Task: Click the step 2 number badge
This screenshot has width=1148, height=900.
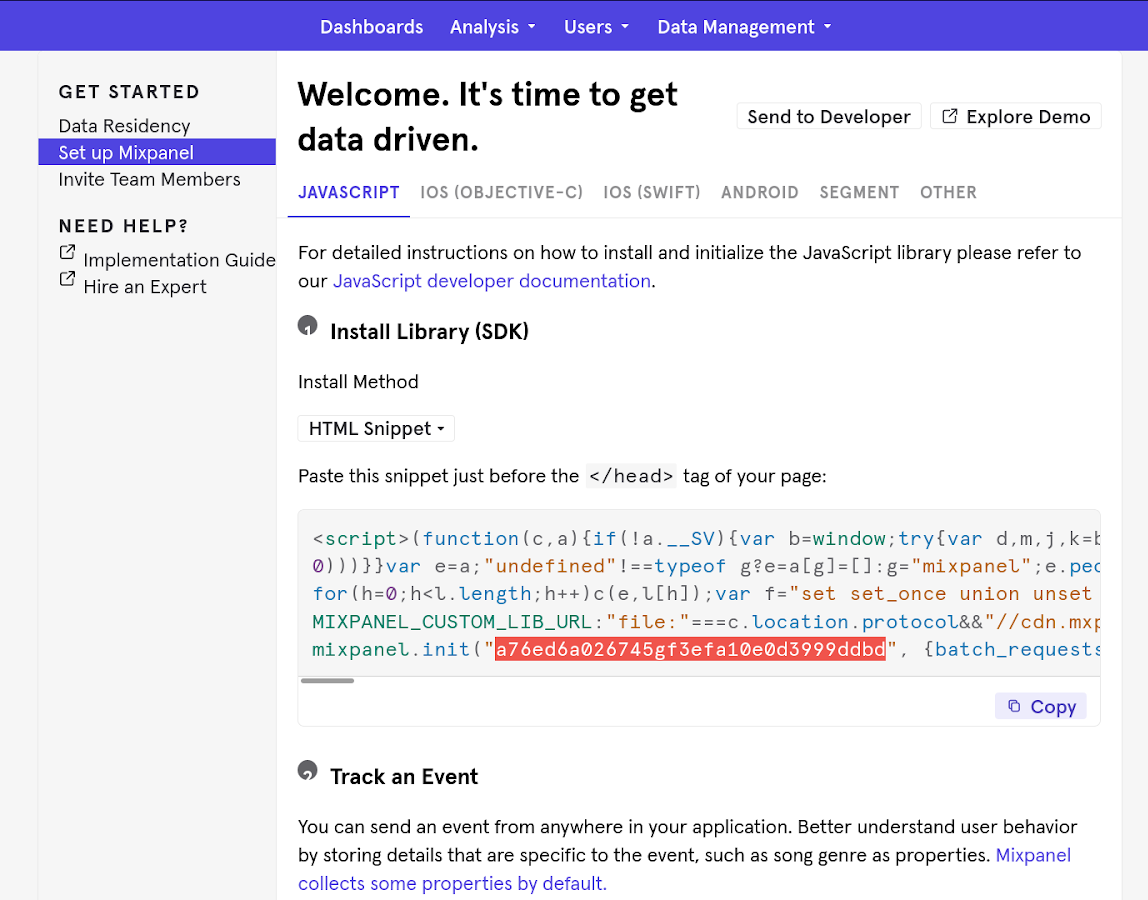Action: pos(308,771)
